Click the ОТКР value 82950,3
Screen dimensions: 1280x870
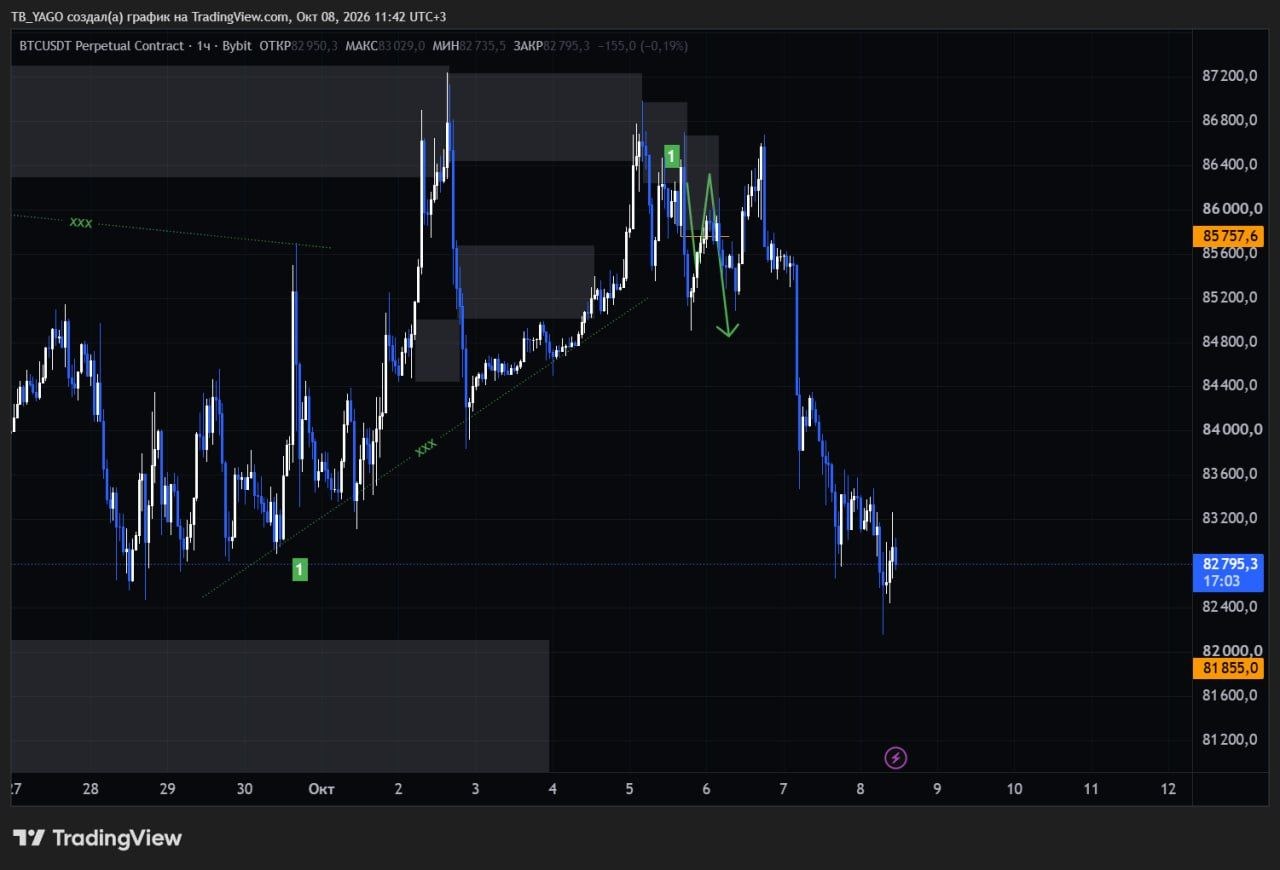click(314, 46)
